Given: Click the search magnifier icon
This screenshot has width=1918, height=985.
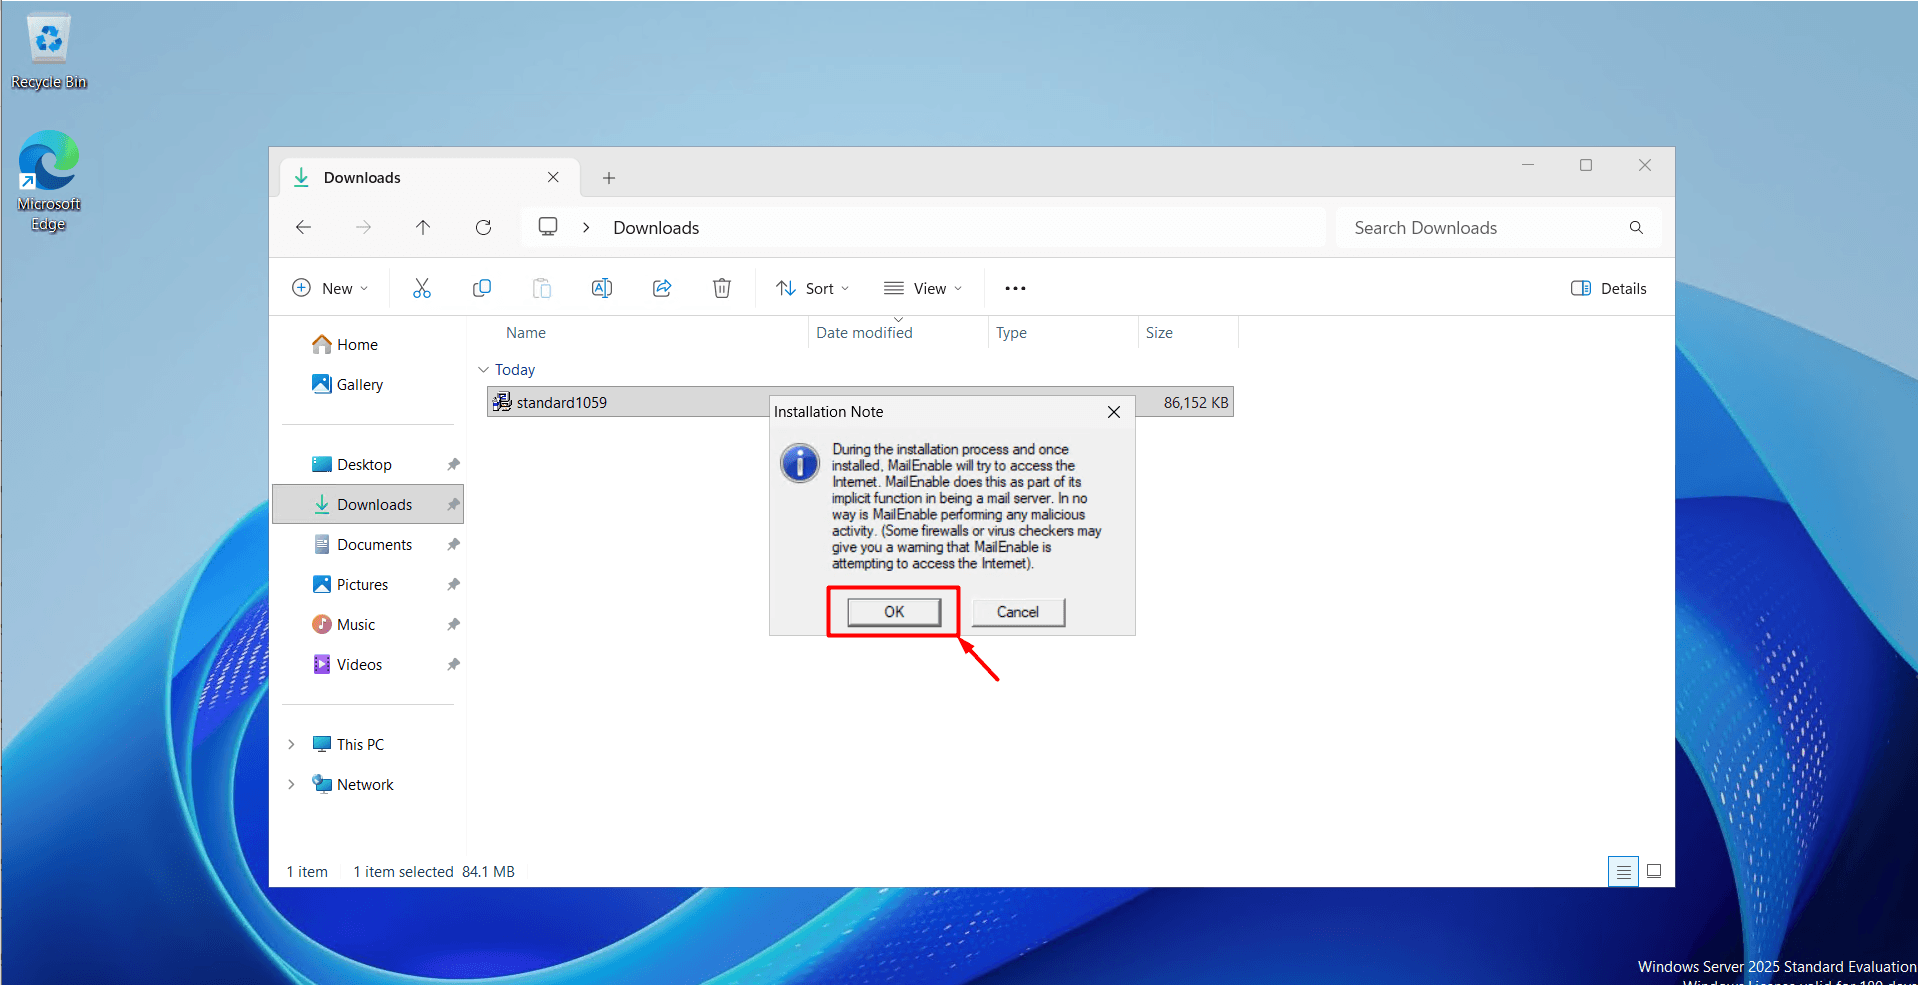Looking at the screenshot, I should click(1636, 228).
